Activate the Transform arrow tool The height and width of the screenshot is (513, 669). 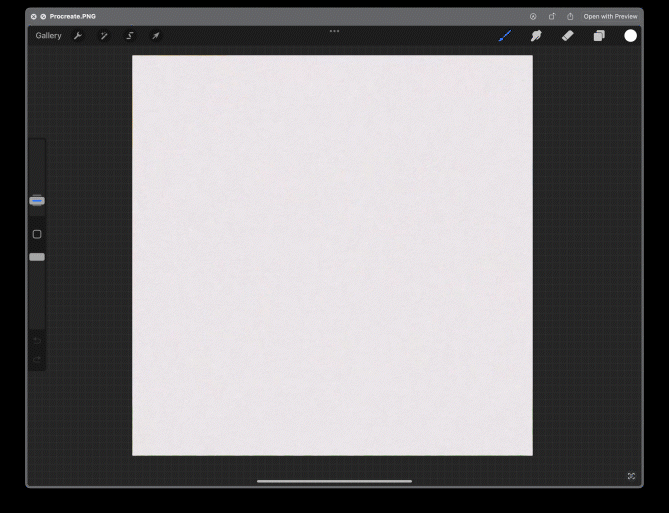point(156,36)
